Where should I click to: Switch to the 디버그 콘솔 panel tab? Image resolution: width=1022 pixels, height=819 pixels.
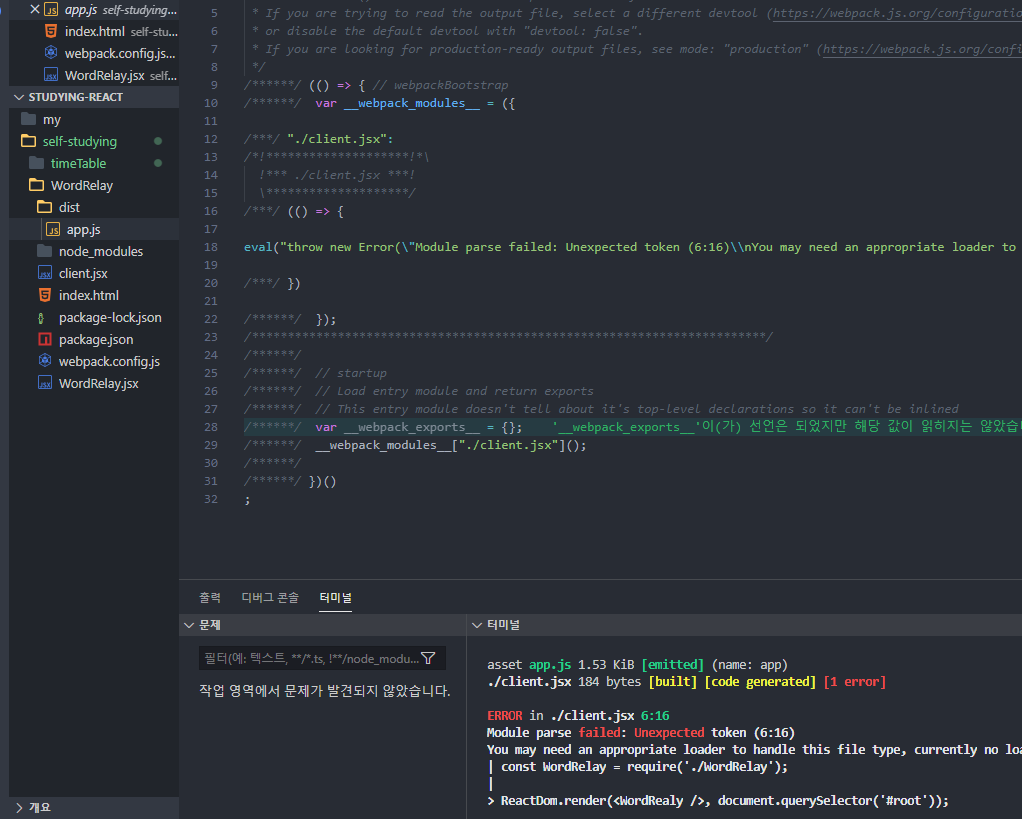tap(270, 597)
